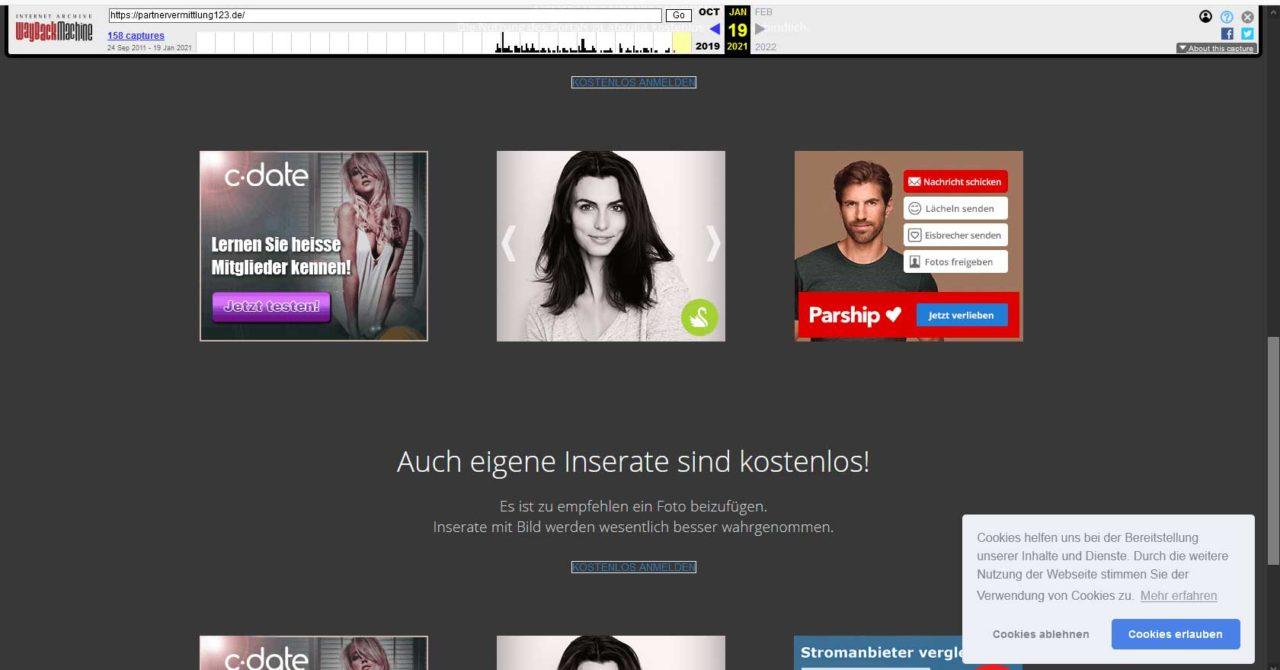This screenshot has width=1280, height=670.
Task: Click Lächeln senden in the Parship ad
Action: point(956,208)
